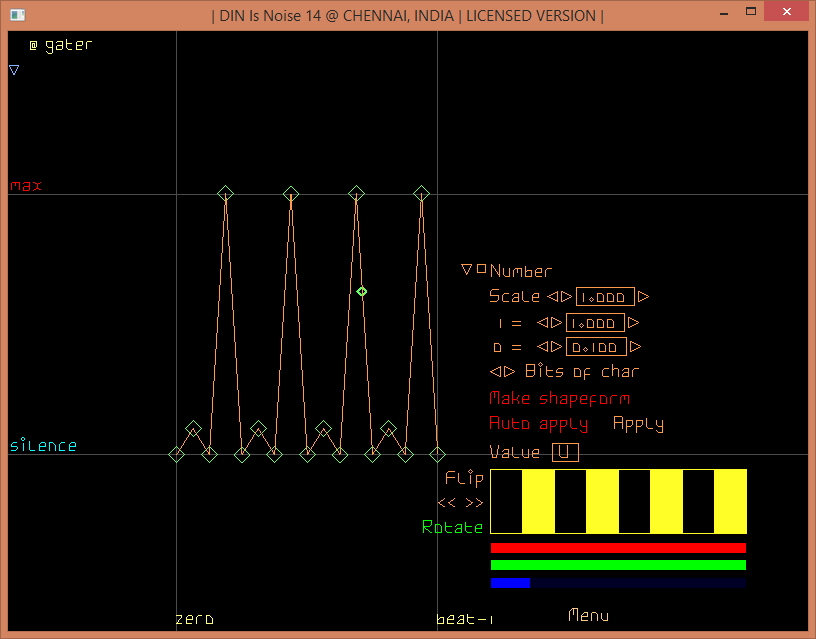
Task: Click the app icon in the title bar
Action: (x=18, y=15)
